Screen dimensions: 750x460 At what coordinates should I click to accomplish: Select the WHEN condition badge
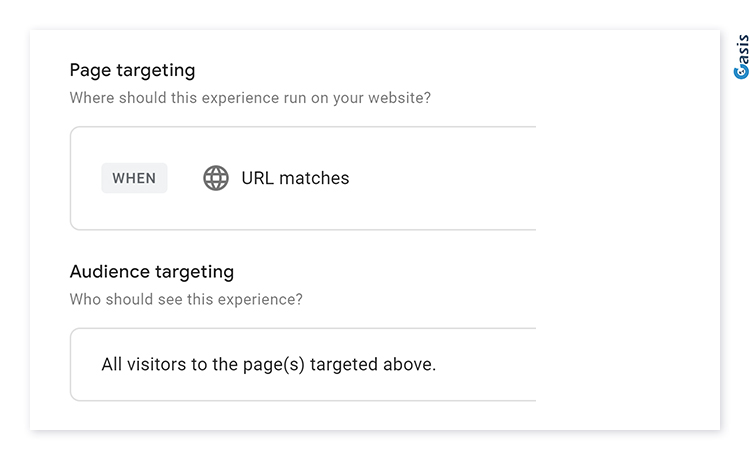pyautogui.click(x=134, y=178)
